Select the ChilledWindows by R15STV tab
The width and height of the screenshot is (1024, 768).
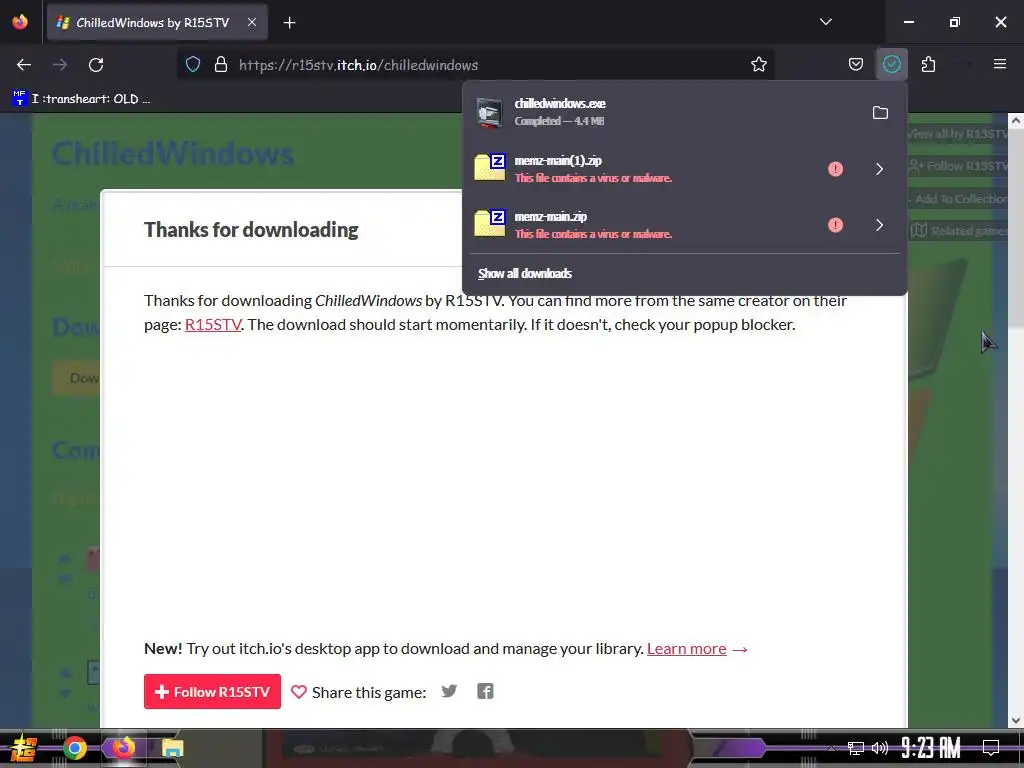pos(157,23)
